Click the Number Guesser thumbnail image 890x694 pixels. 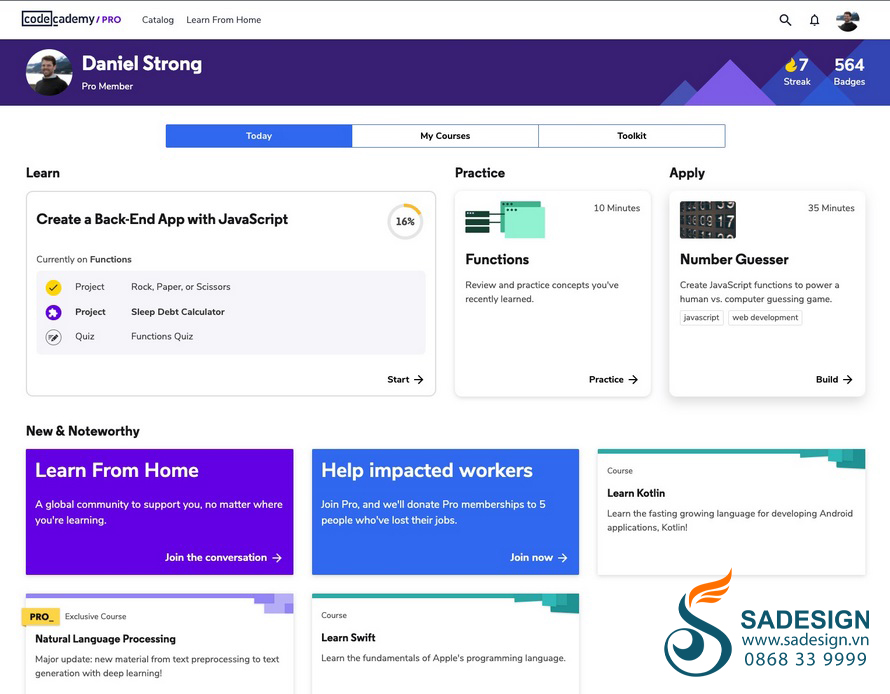pos(708,220)
